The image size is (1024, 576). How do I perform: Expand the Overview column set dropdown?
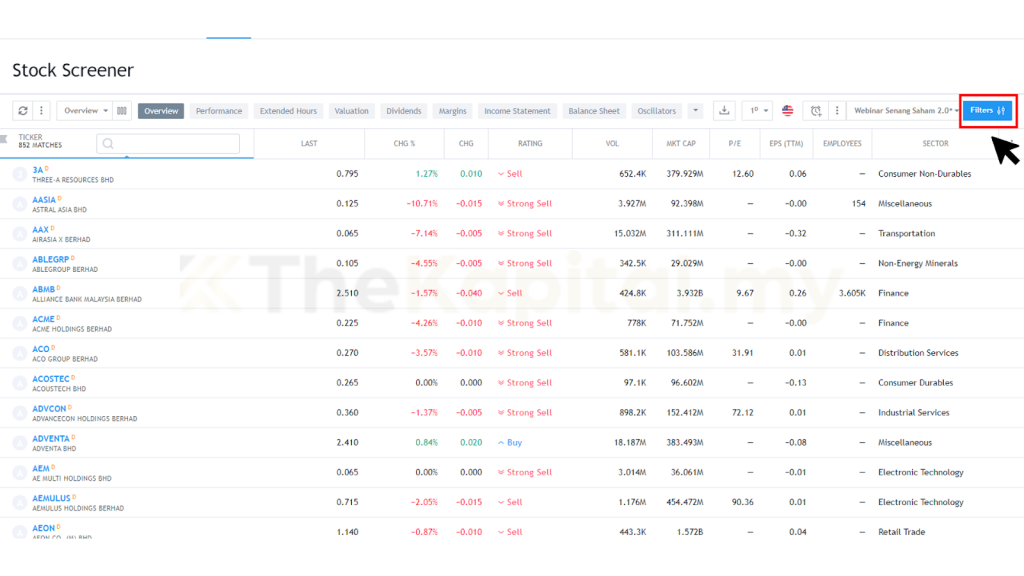(84, 111)
